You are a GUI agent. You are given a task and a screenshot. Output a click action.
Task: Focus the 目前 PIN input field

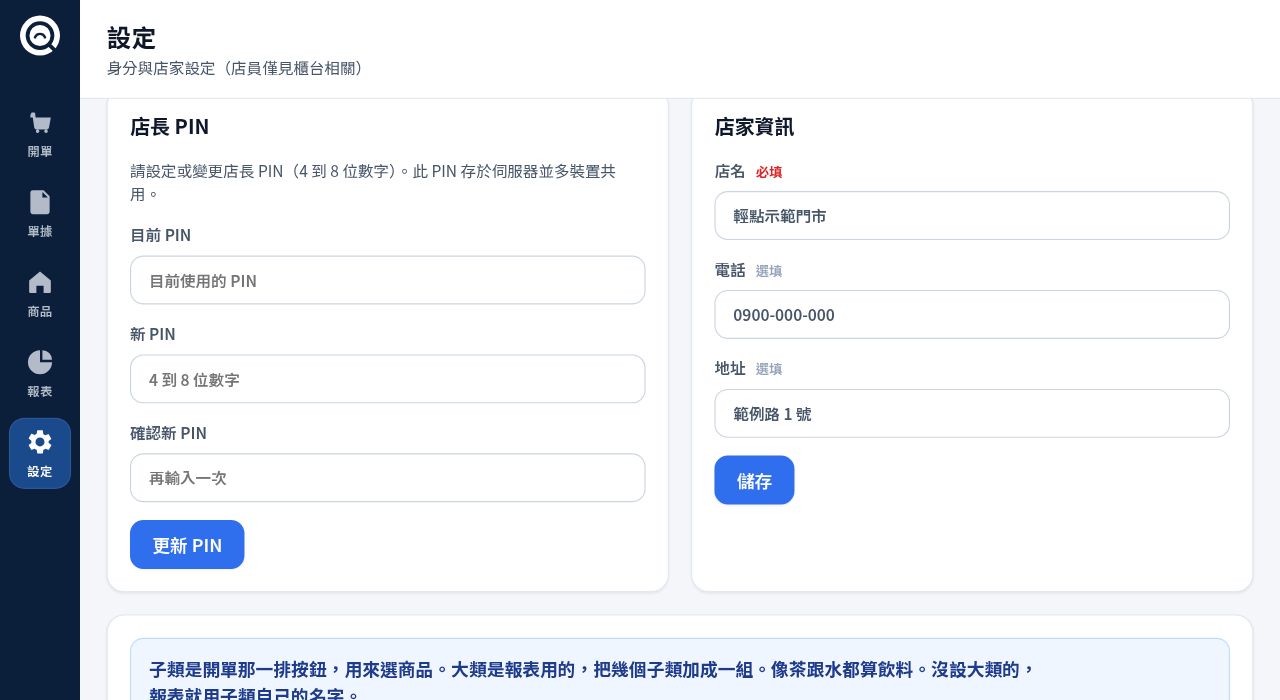pyautogui.click(x=388, y=280)
